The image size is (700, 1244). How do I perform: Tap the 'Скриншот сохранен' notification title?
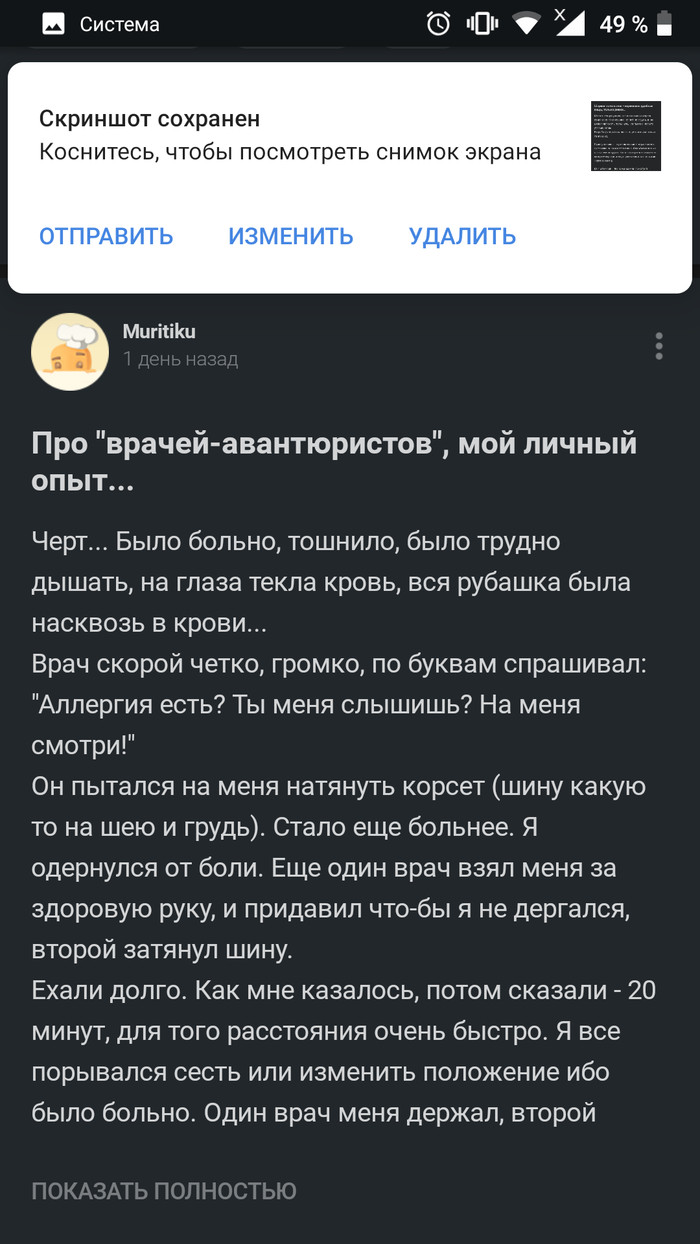(149, 119)
